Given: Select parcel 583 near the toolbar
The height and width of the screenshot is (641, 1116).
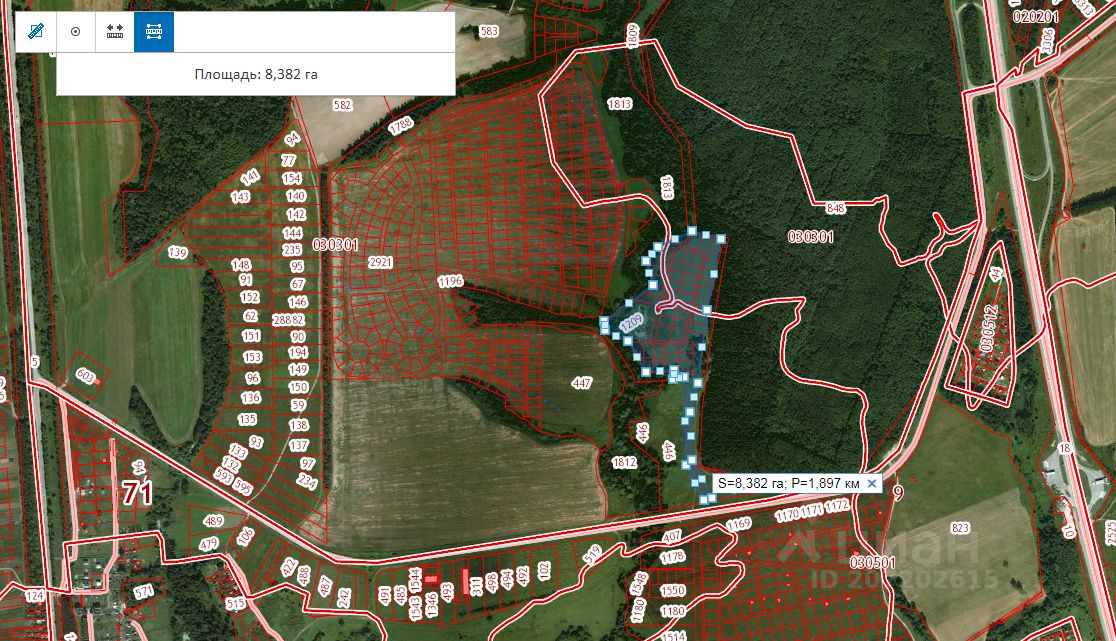Looking at the screenshot, I should 489,31.
